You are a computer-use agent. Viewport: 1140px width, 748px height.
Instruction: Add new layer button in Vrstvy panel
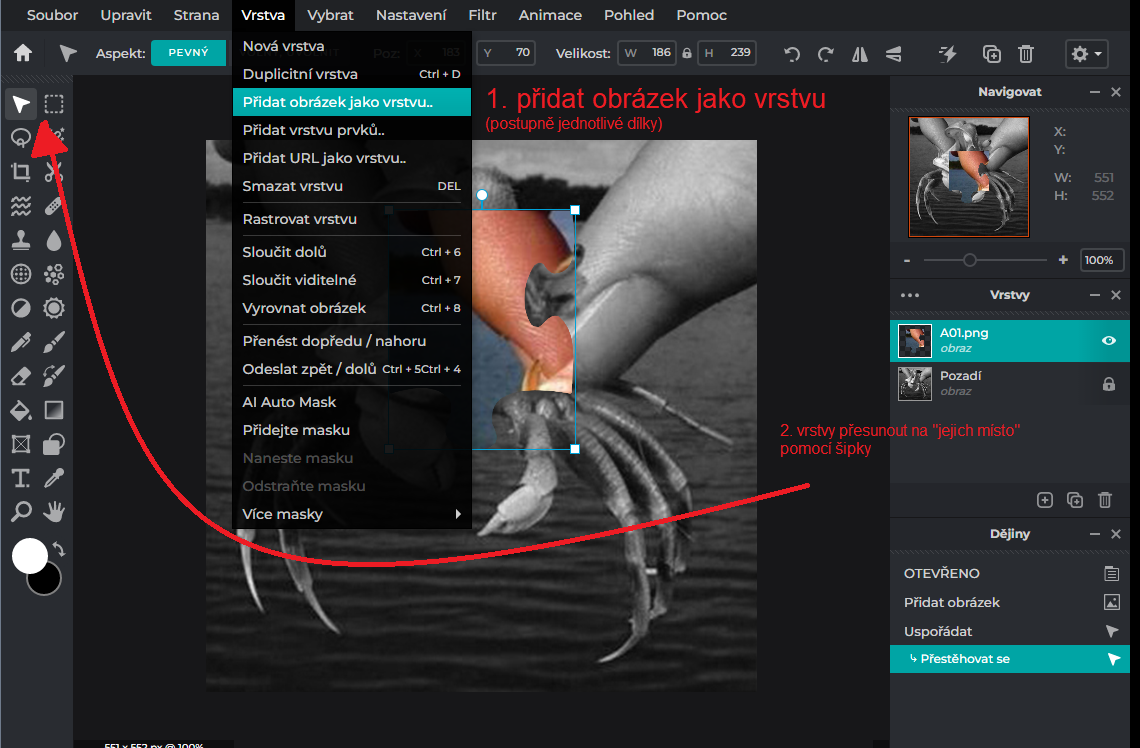1045,500
